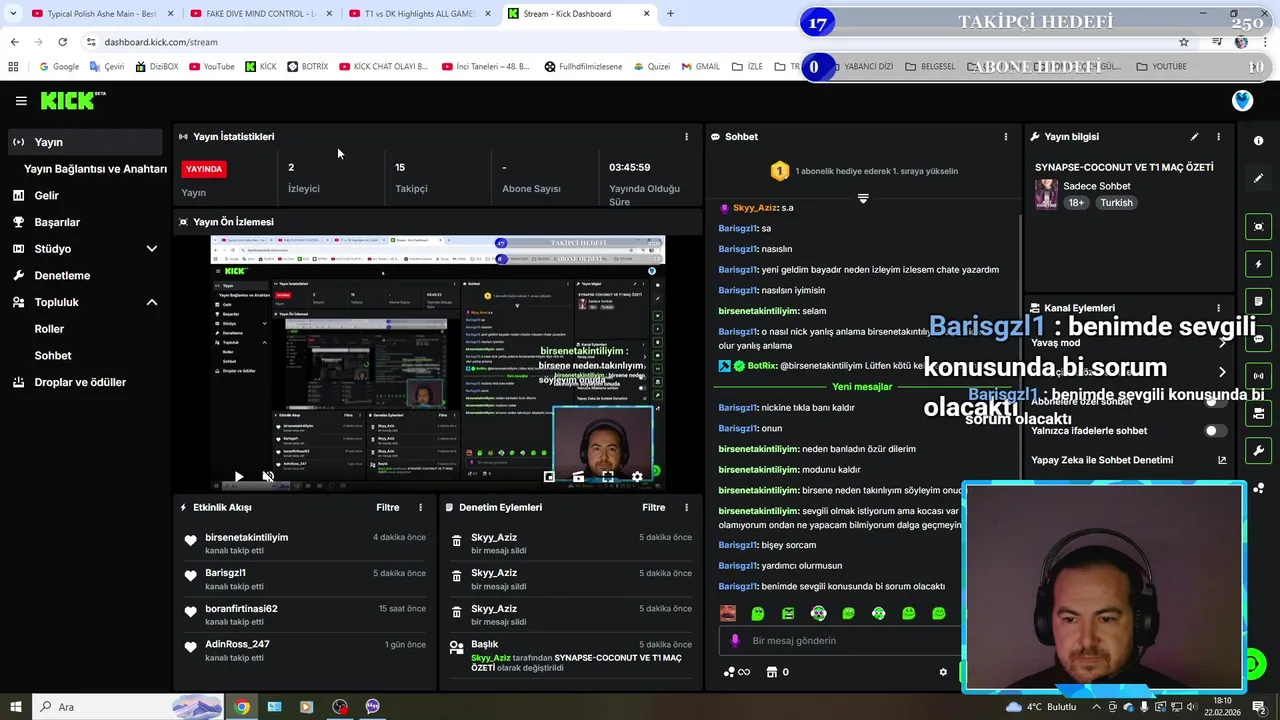Open Denetim Eylemleri Filtre dropdown
The height and width of the screenshot is (720, 1280).
[654, 508]
